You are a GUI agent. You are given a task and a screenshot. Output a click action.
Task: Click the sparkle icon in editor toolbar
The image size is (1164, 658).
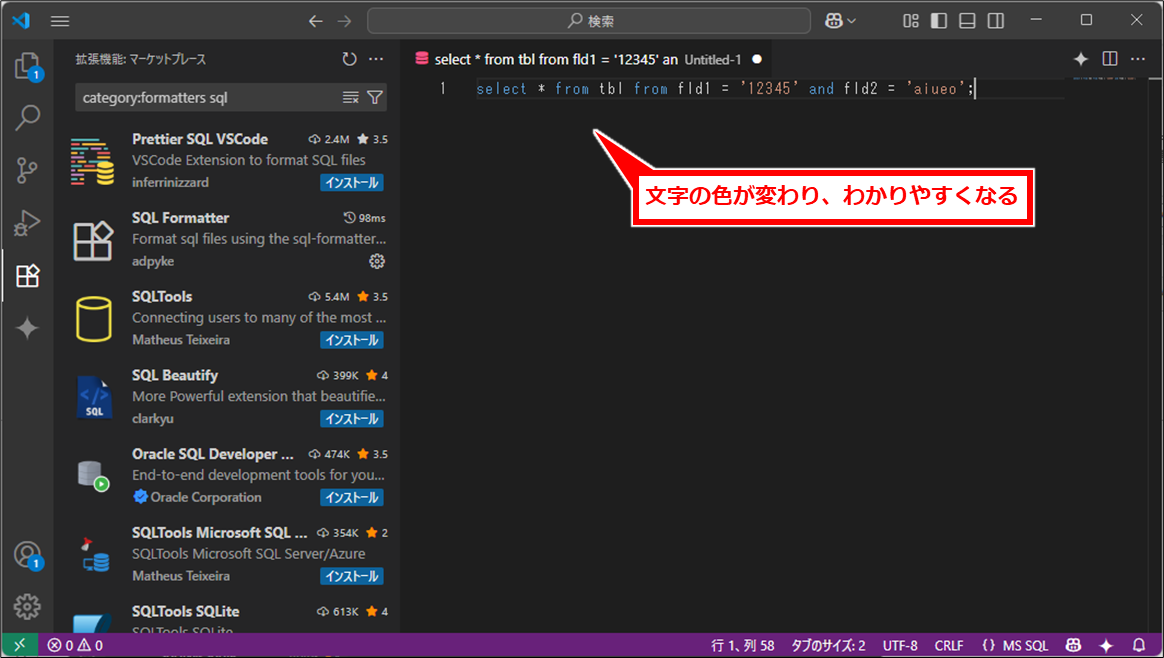point(1081,59)
